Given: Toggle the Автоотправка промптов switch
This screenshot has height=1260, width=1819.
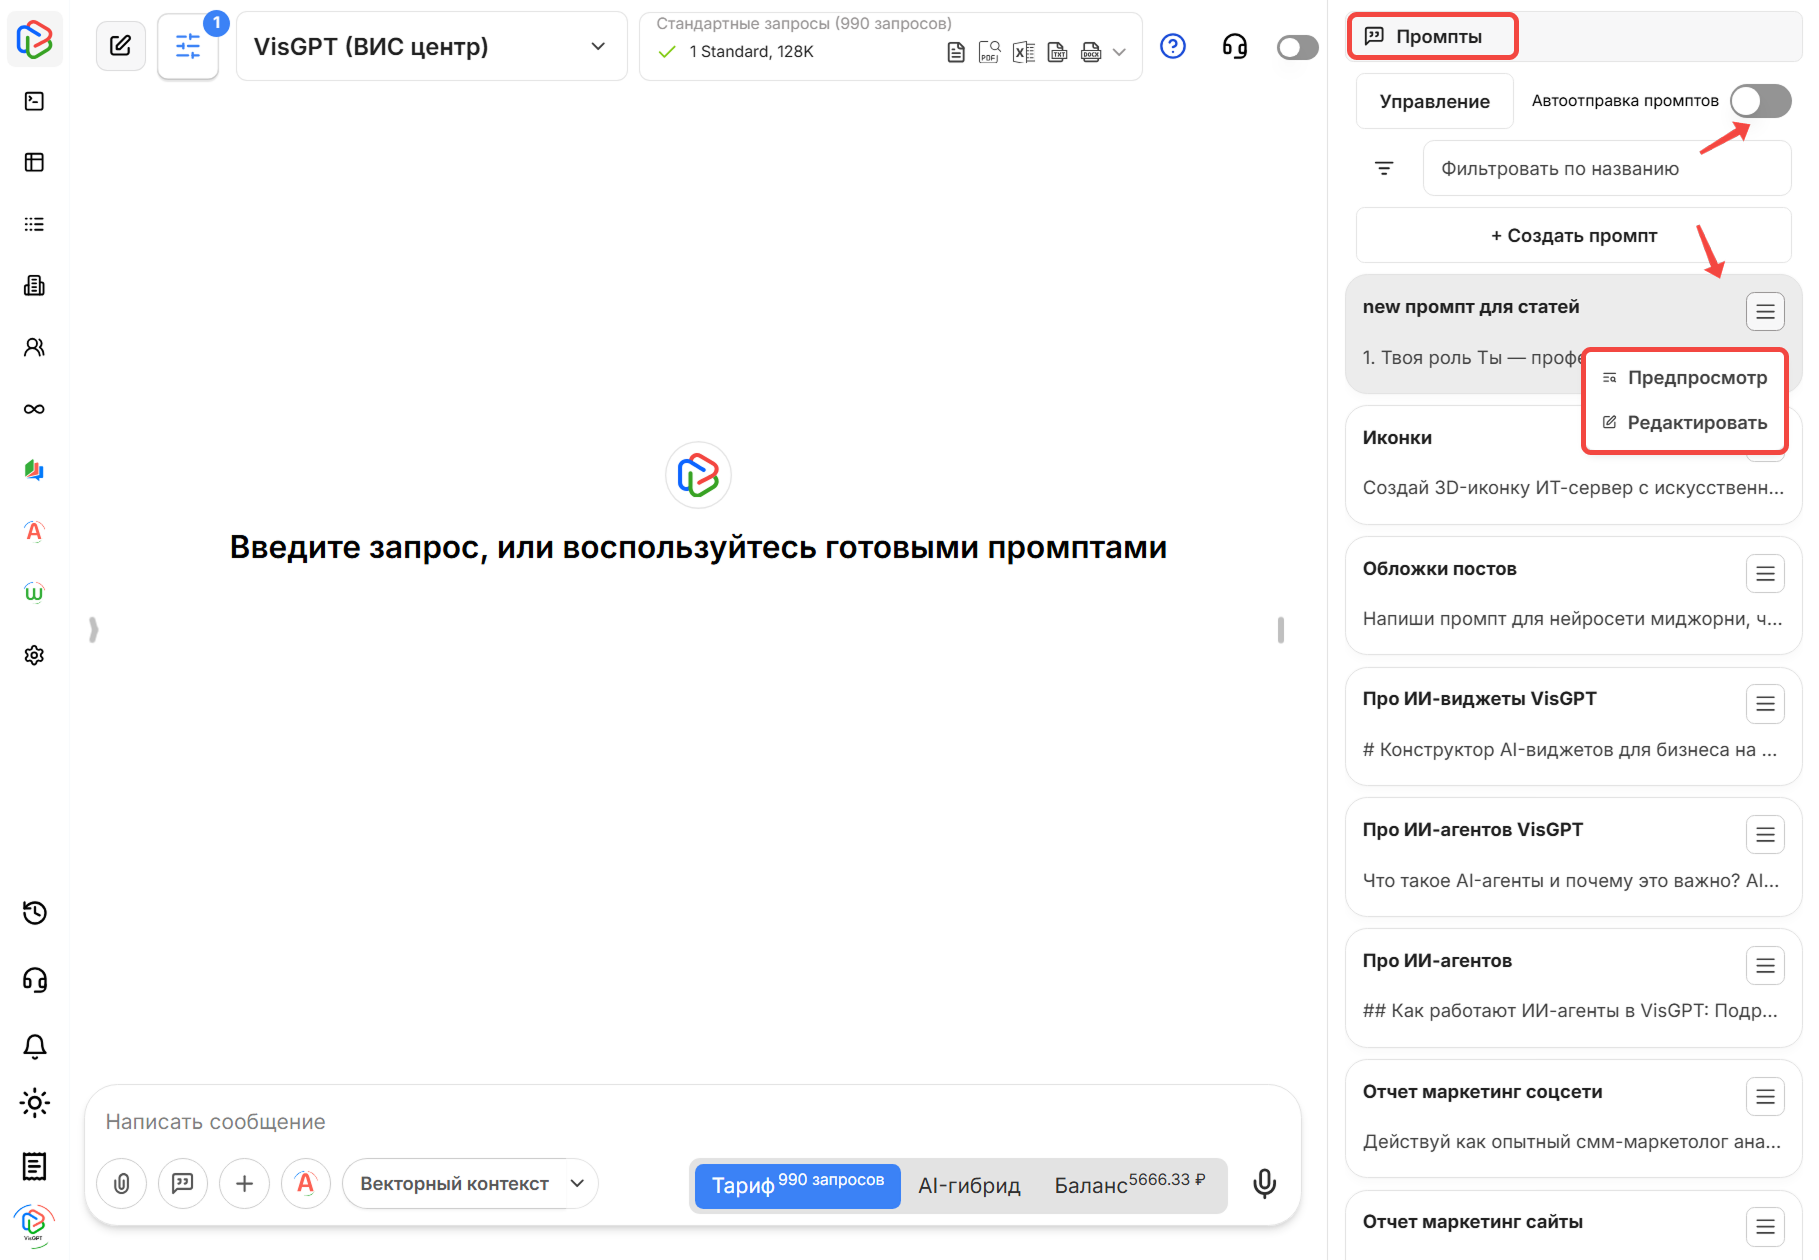Looking at the screenshot, I should point(1759,100).
